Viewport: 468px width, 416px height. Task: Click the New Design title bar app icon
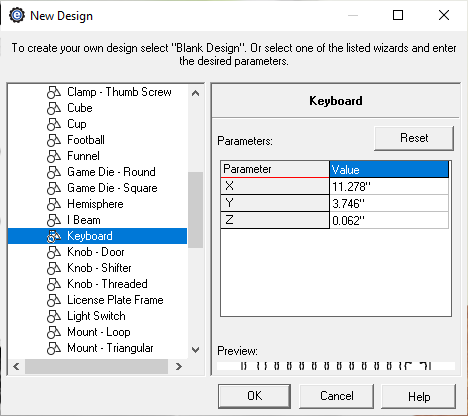point(17,15)
